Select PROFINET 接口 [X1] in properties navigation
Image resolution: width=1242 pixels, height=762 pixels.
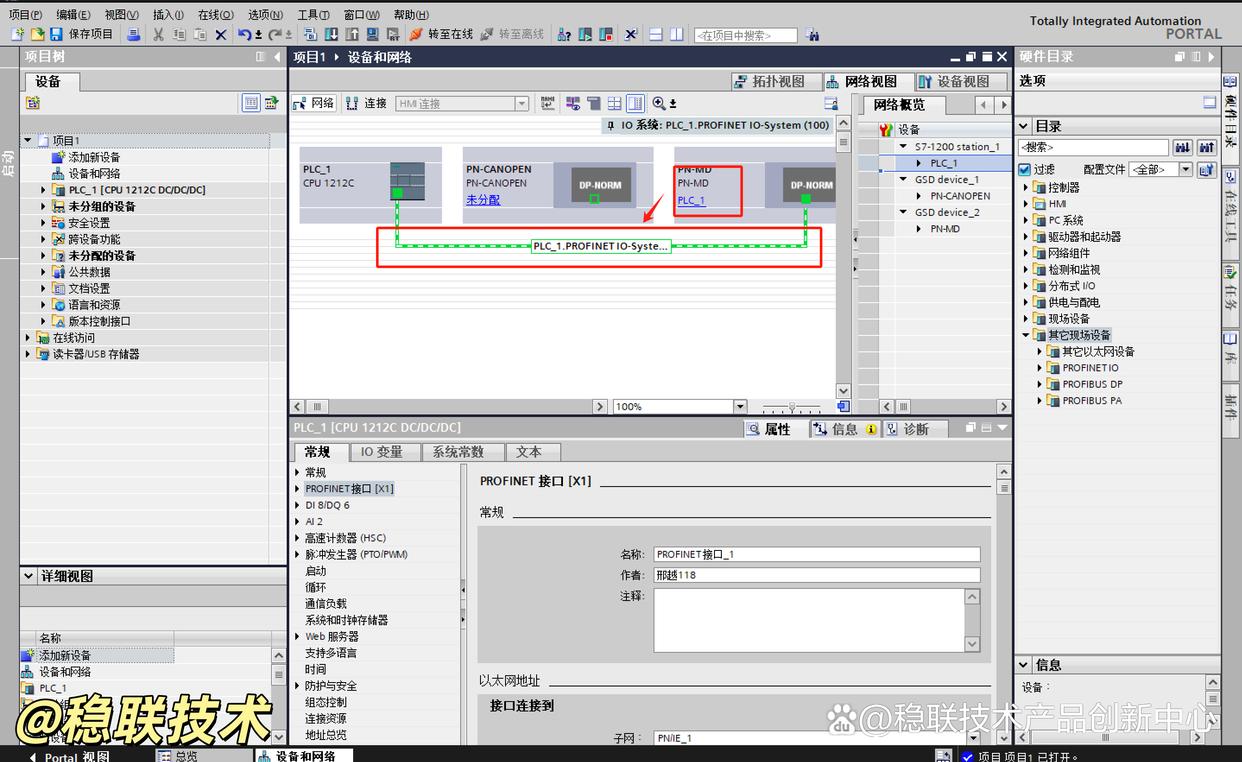[x=349, y=489]
